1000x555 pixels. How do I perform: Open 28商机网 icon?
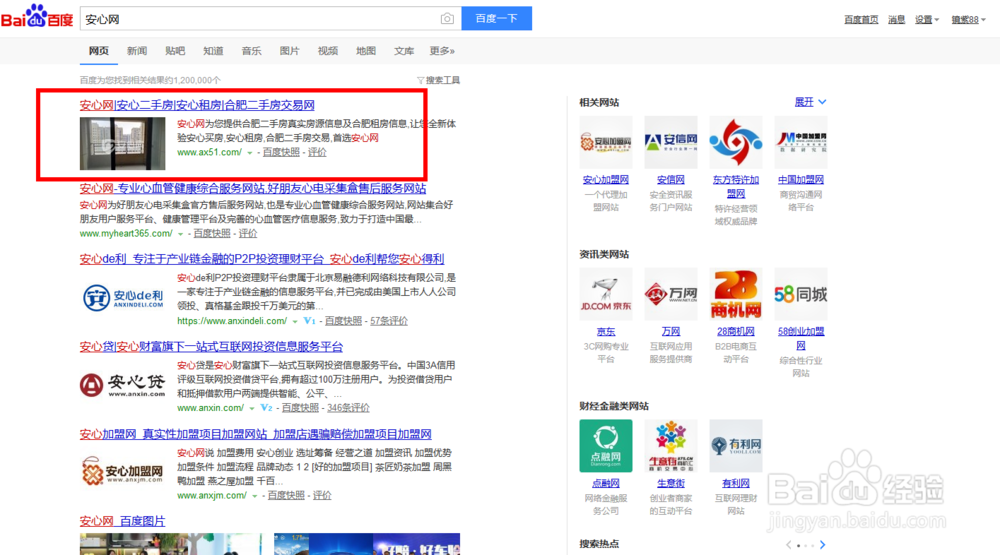tap(736, 294)
